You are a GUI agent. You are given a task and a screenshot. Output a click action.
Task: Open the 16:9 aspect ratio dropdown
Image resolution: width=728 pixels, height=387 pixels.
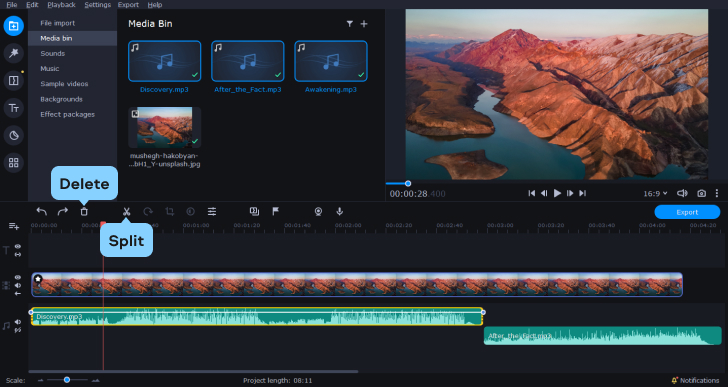pos(655,194)
